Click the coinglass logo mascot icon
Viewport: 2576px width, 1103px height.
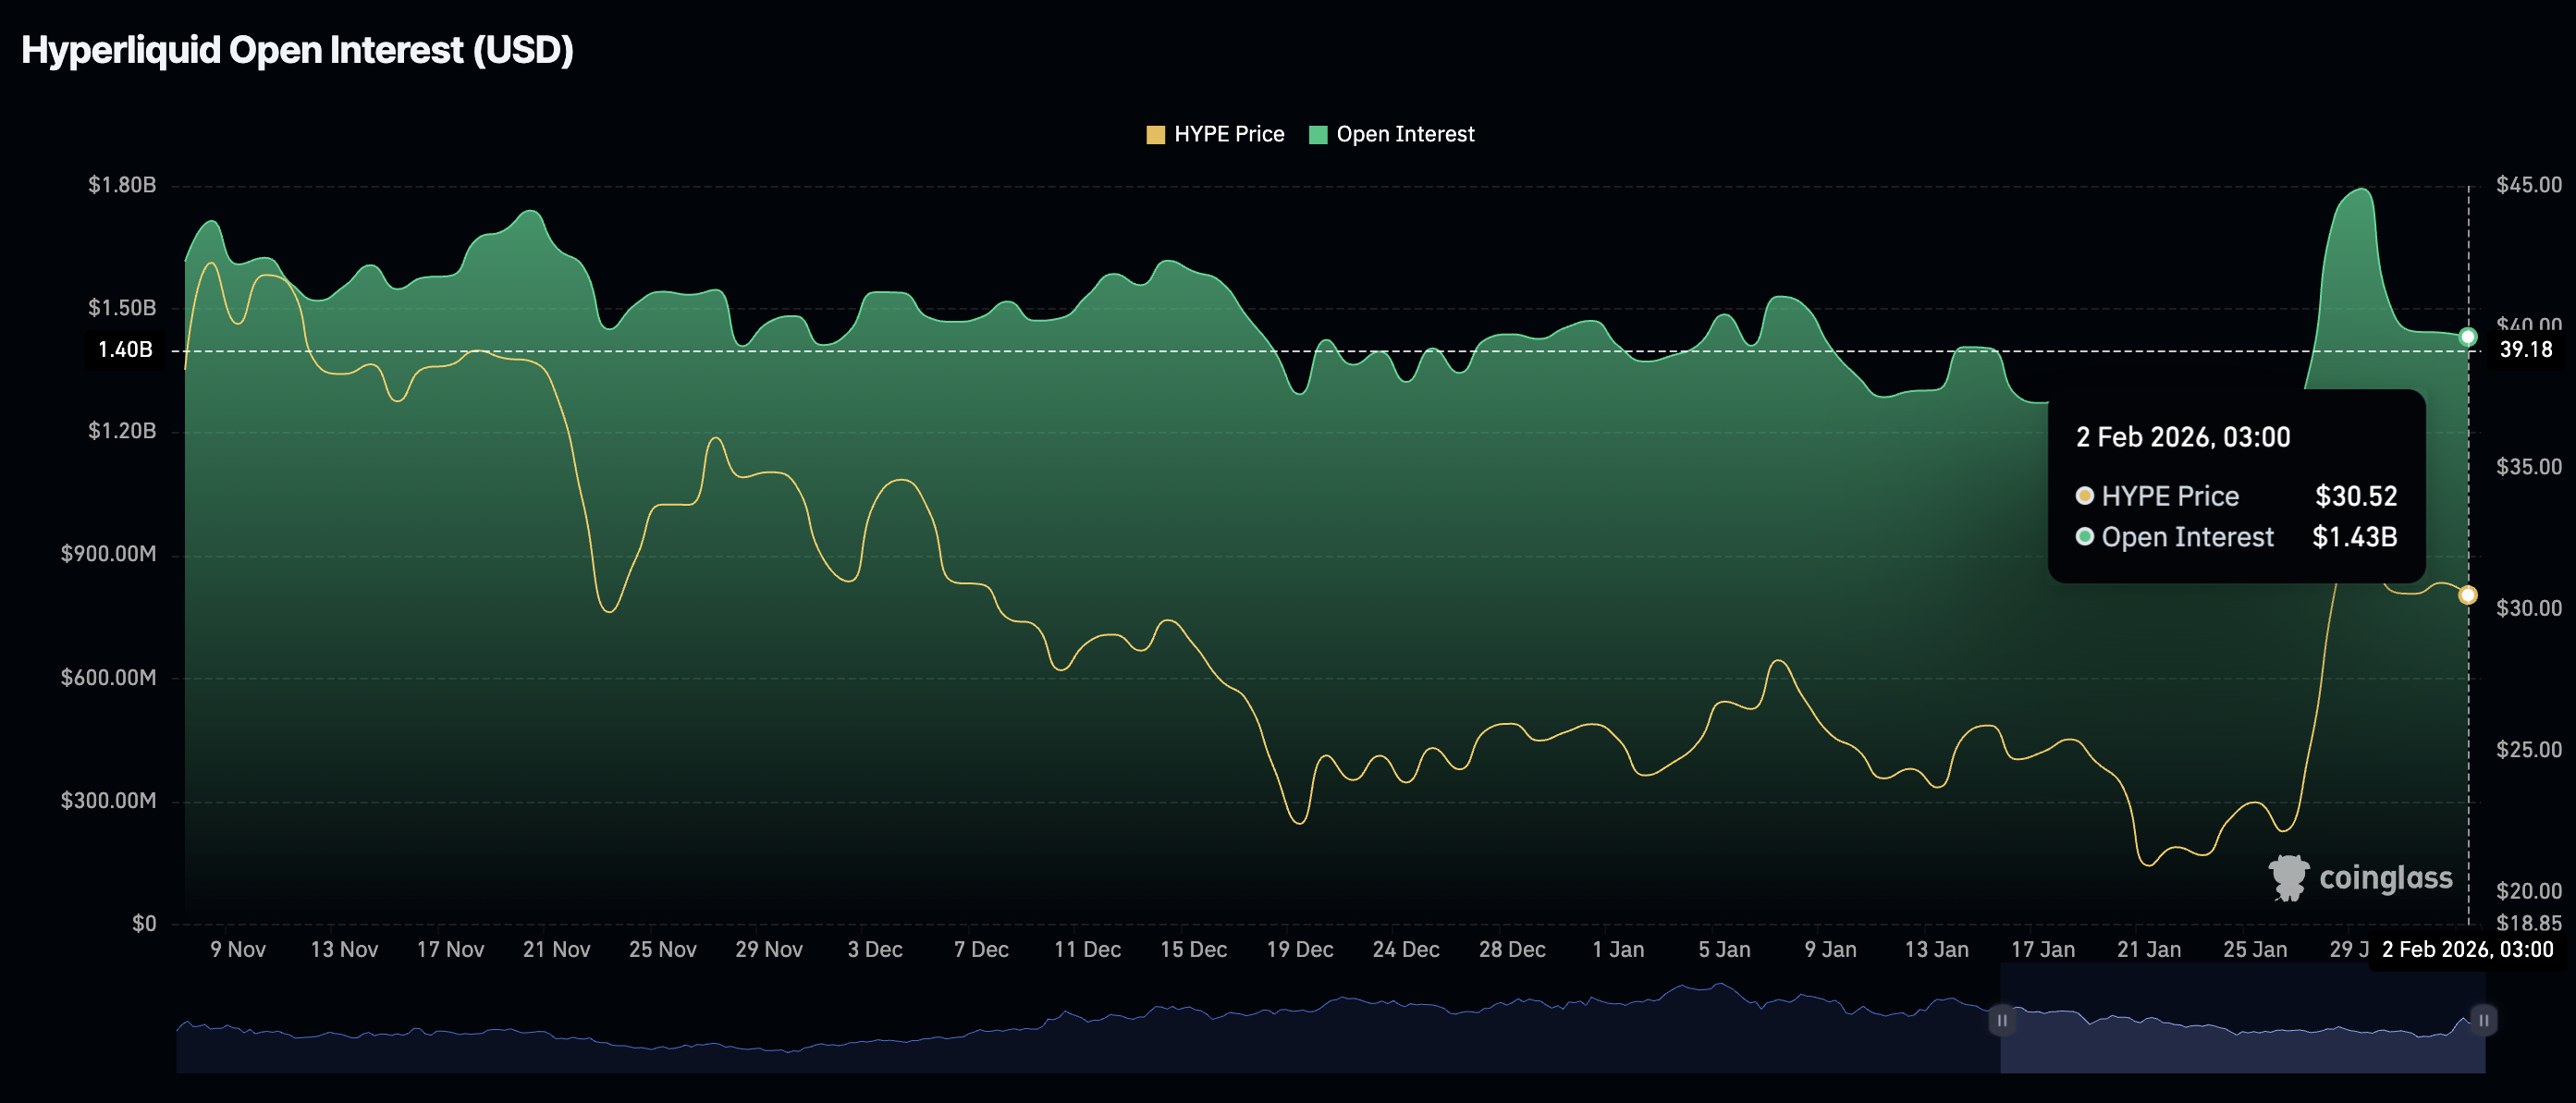click(2288, 878)
